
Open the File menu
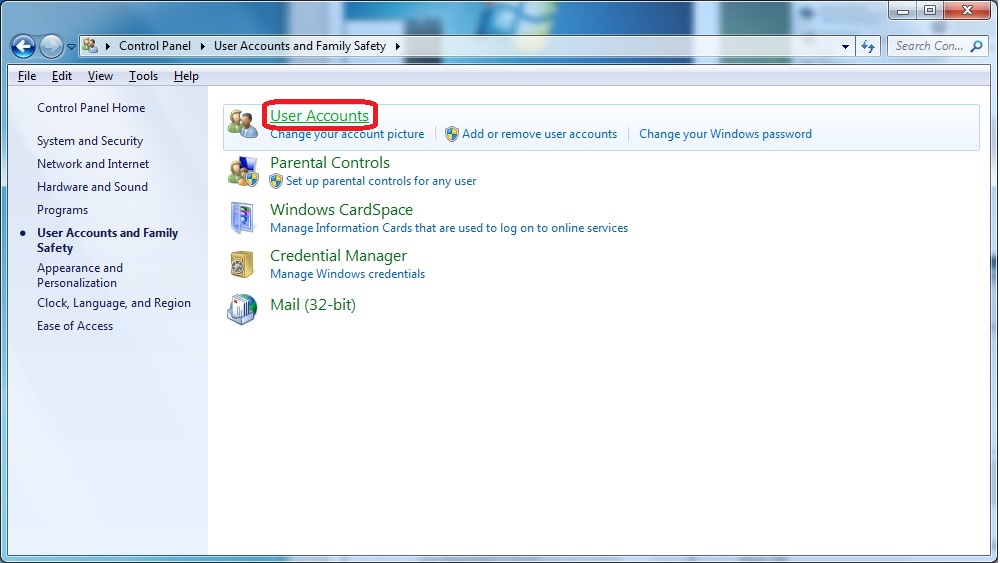click(x=27, y=76)
